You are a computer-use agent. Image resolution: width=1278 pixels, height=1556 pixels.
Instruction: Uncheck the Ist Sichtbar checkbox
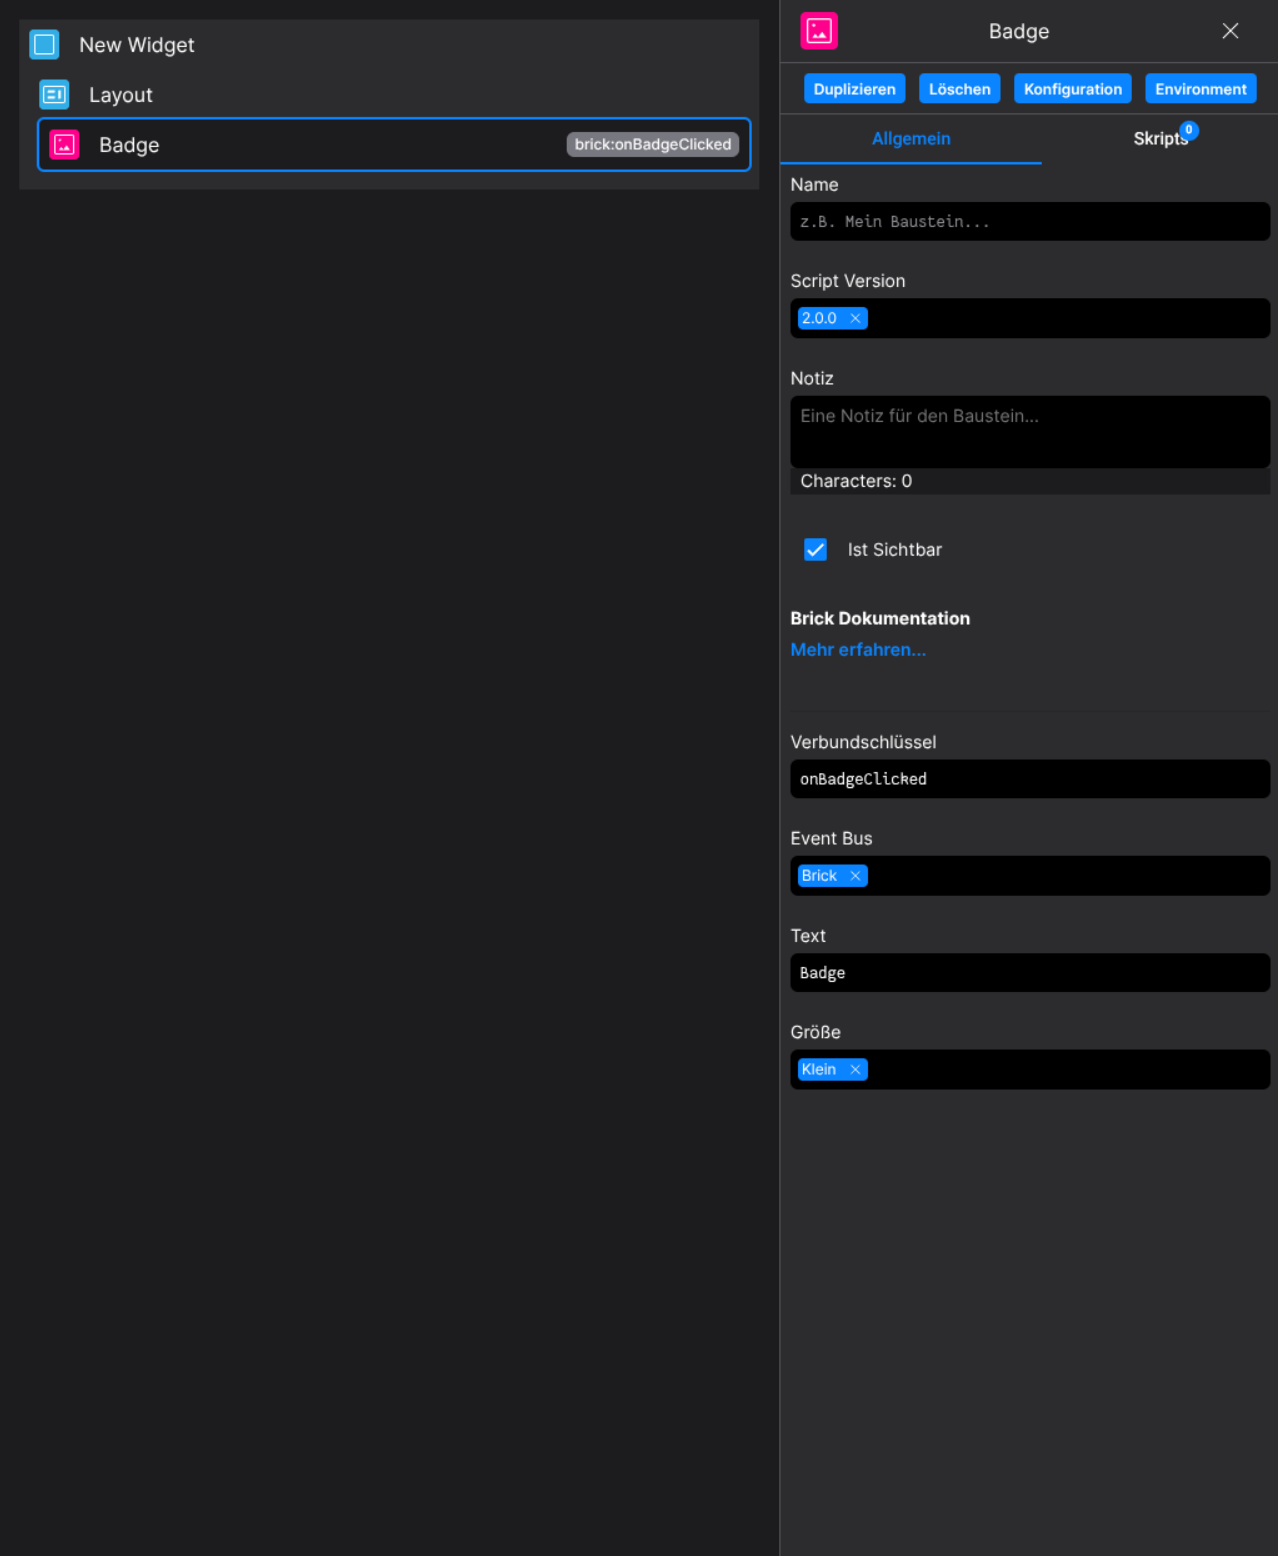(x=815, y=550)
